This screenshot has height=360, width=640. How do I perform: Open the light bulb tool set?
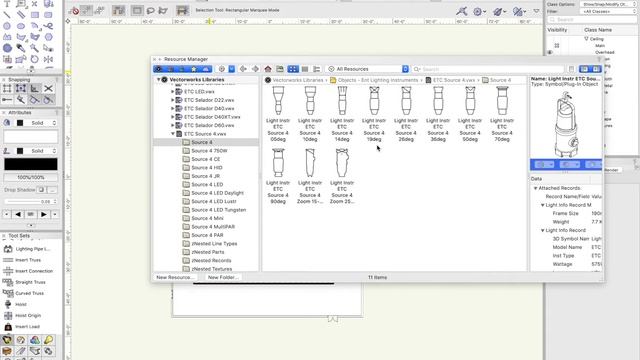coord(49,340)
